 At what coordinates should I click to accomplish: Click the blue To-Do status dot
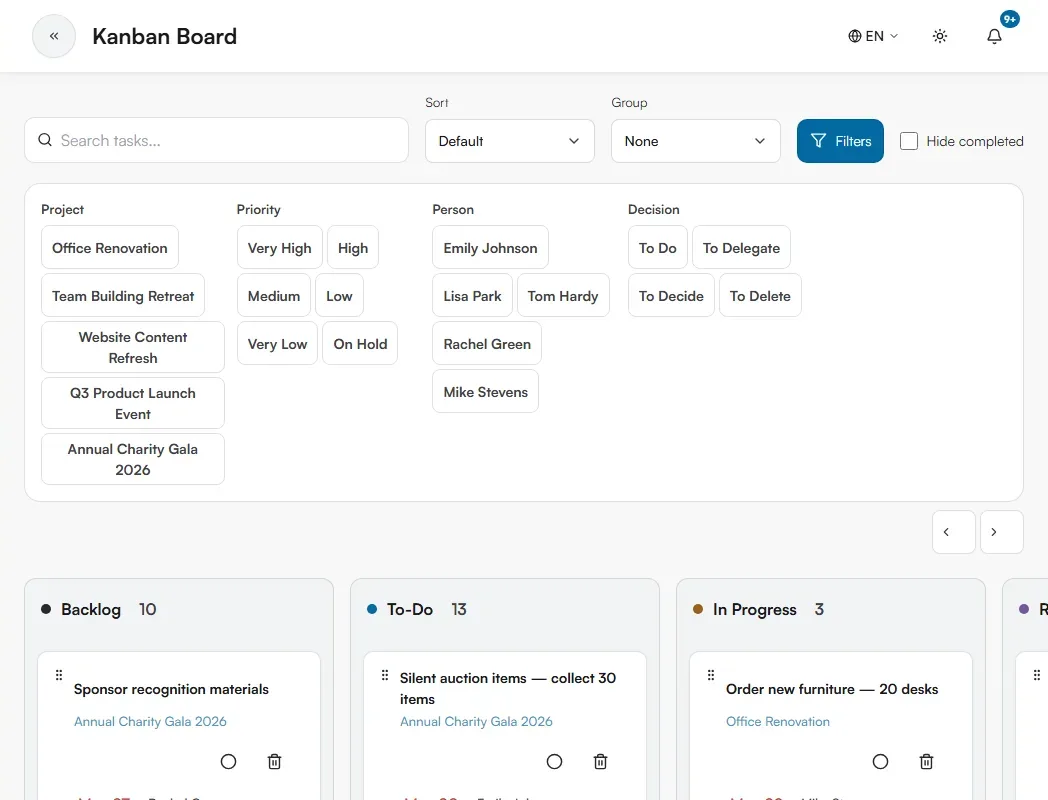tap(372, 609)
